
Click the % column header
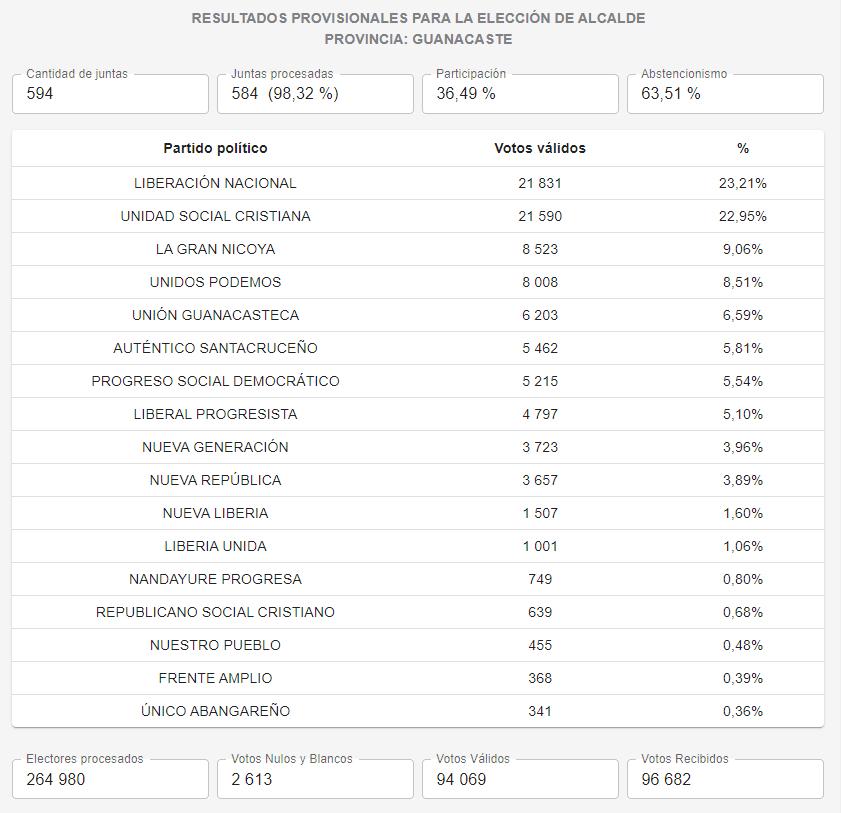point(743,148)
